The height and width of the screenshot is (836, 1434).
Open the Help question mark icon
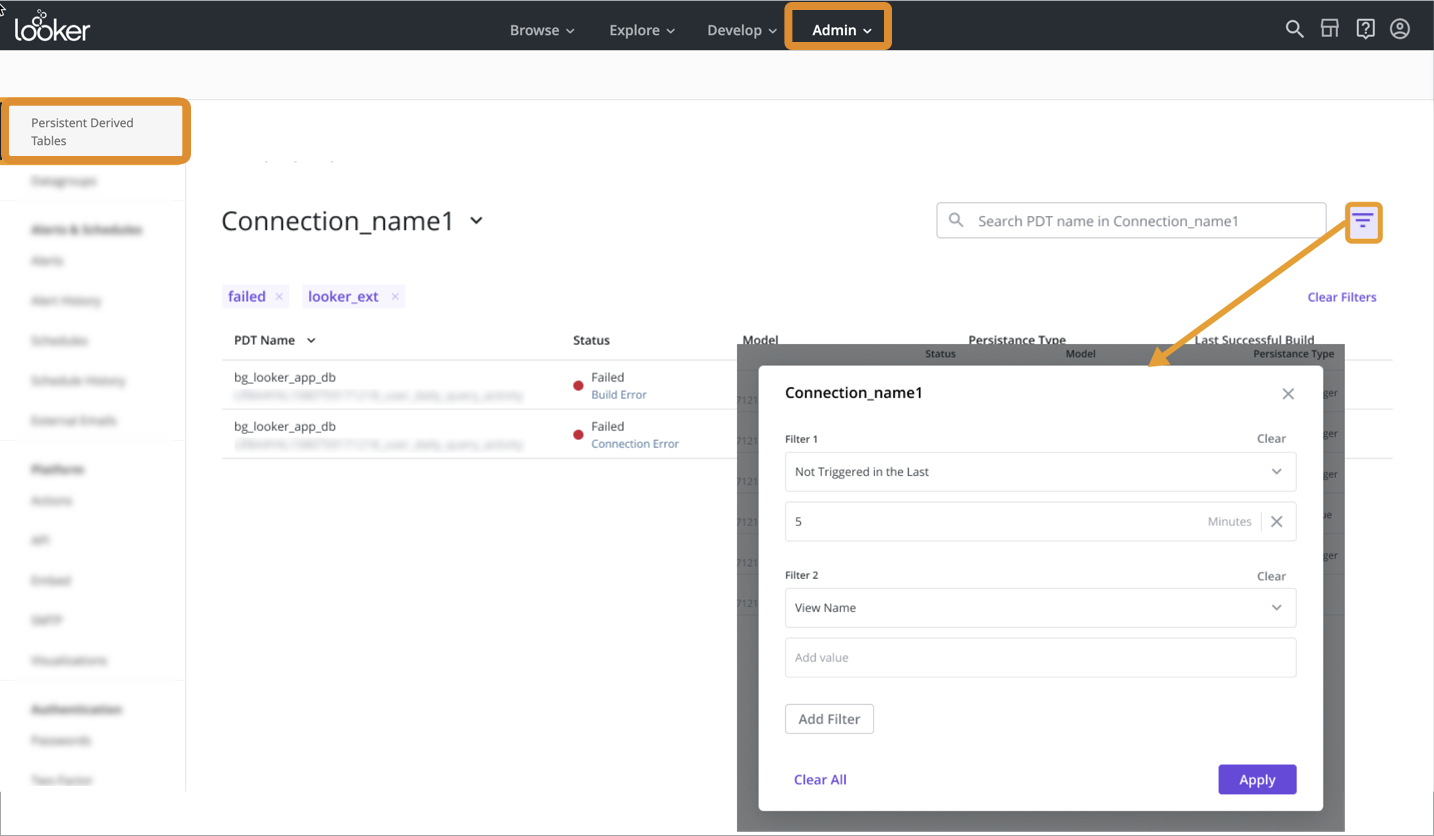[x=1365, y=29]
